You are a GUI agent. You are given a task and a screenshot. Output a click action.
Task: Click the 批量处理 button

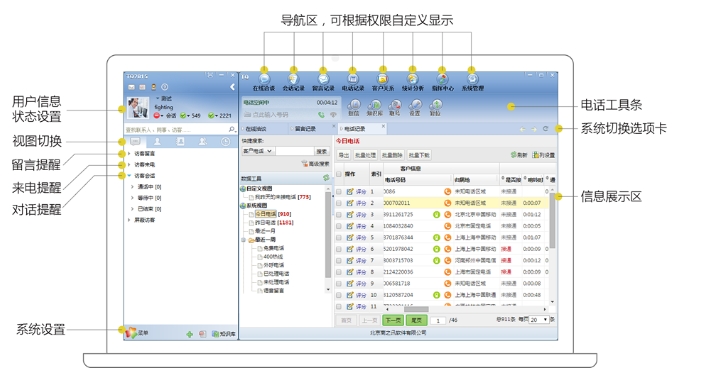[x=365, y=155]
